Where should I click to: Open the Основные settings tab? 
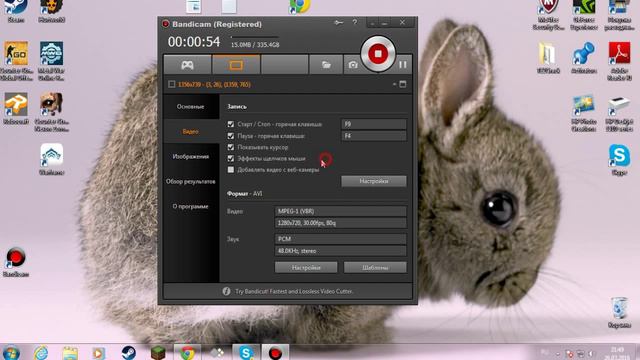(x=191, y=107)
